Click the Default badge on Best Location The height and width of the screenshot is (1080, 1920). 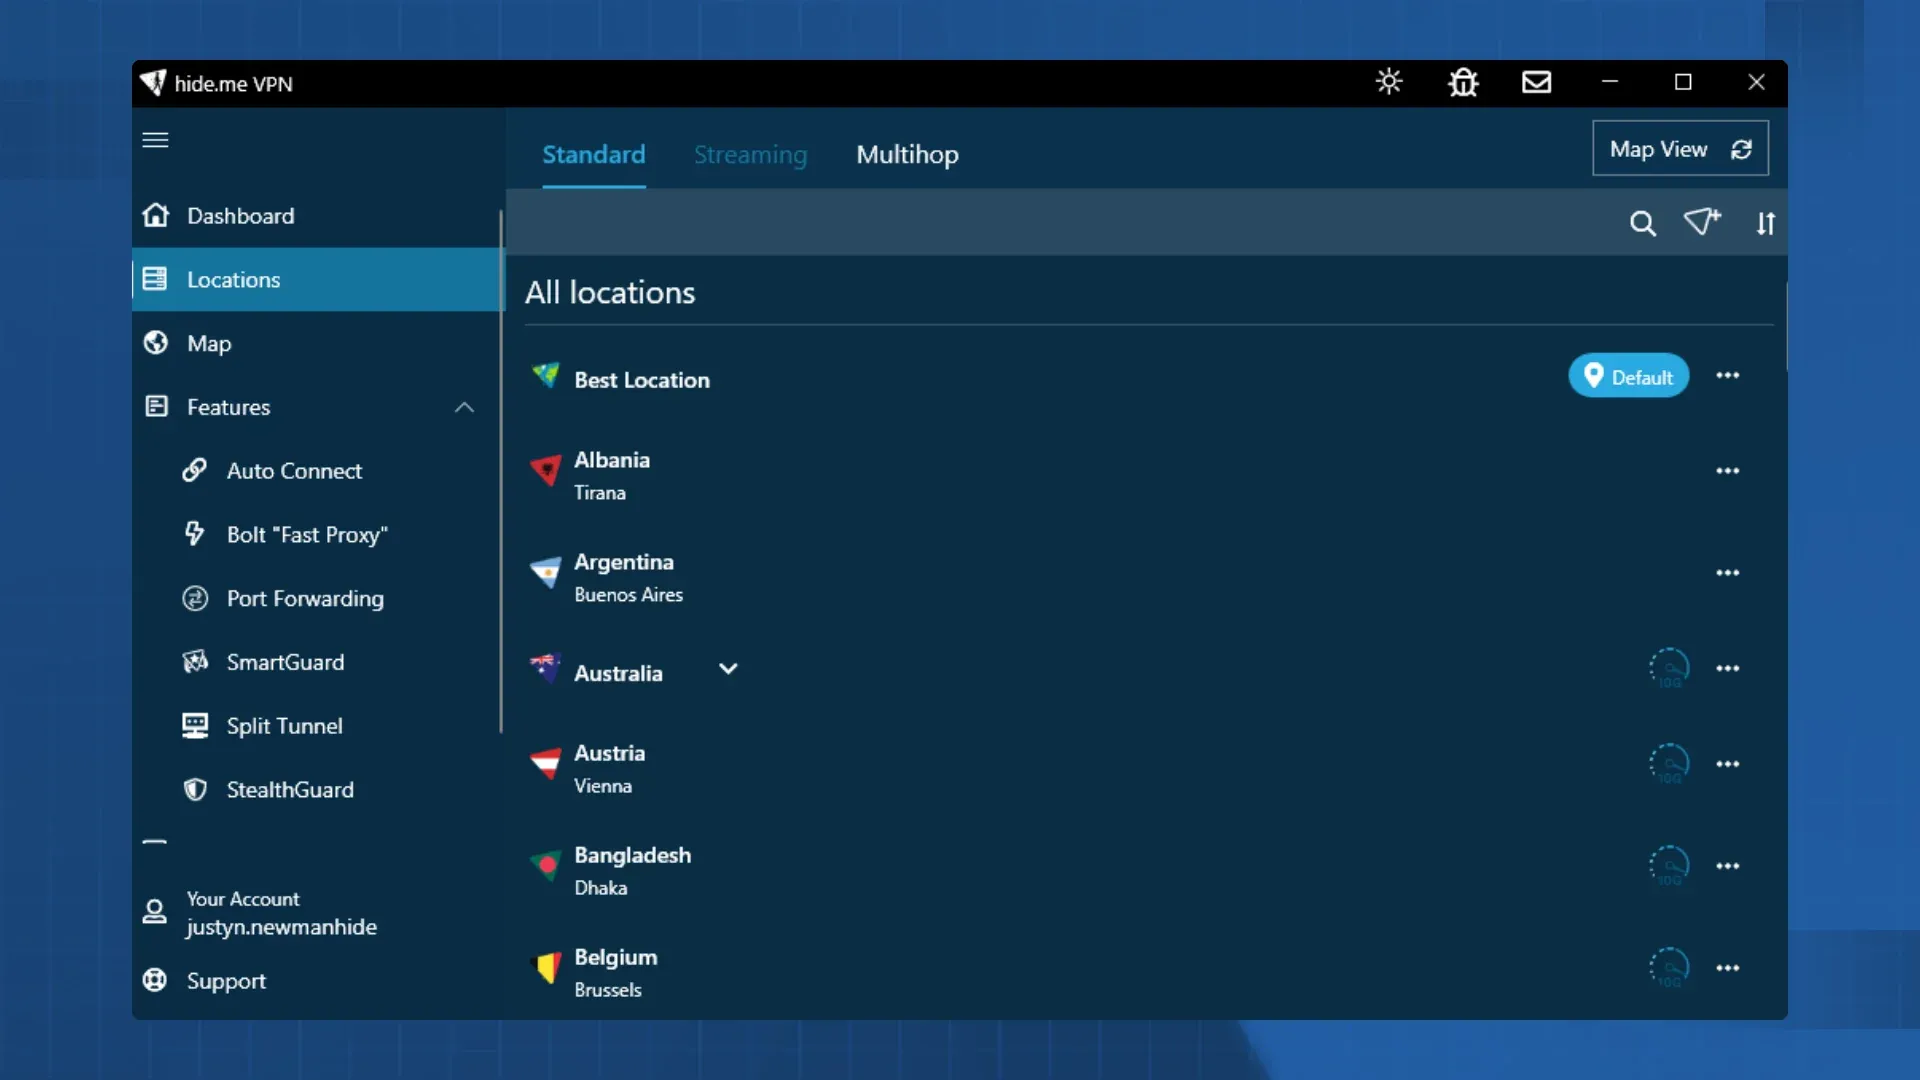coord(1628,376)
